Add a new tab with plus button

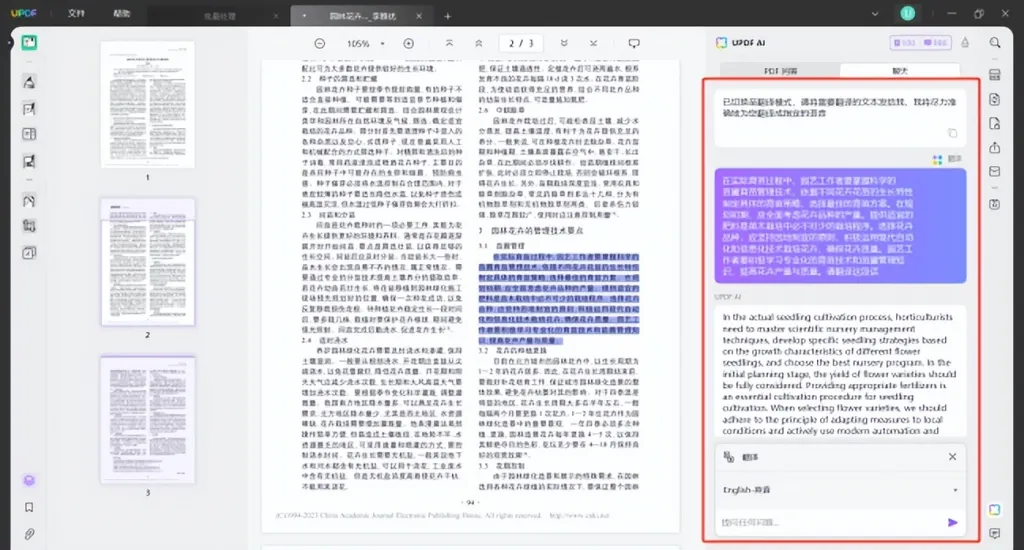[x=447, y=16]
